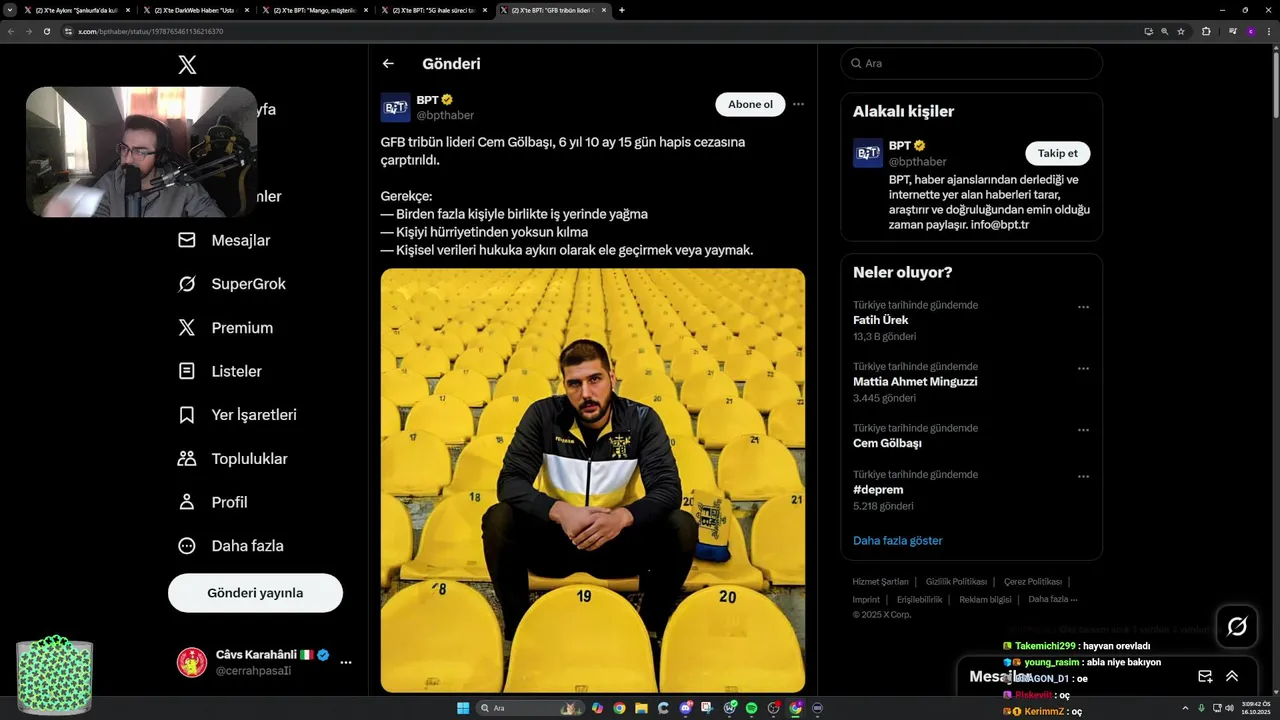Screen dimensions: 1280x720
Task: Click the X logo in sidebar
Action: click(x=187, y=65)
